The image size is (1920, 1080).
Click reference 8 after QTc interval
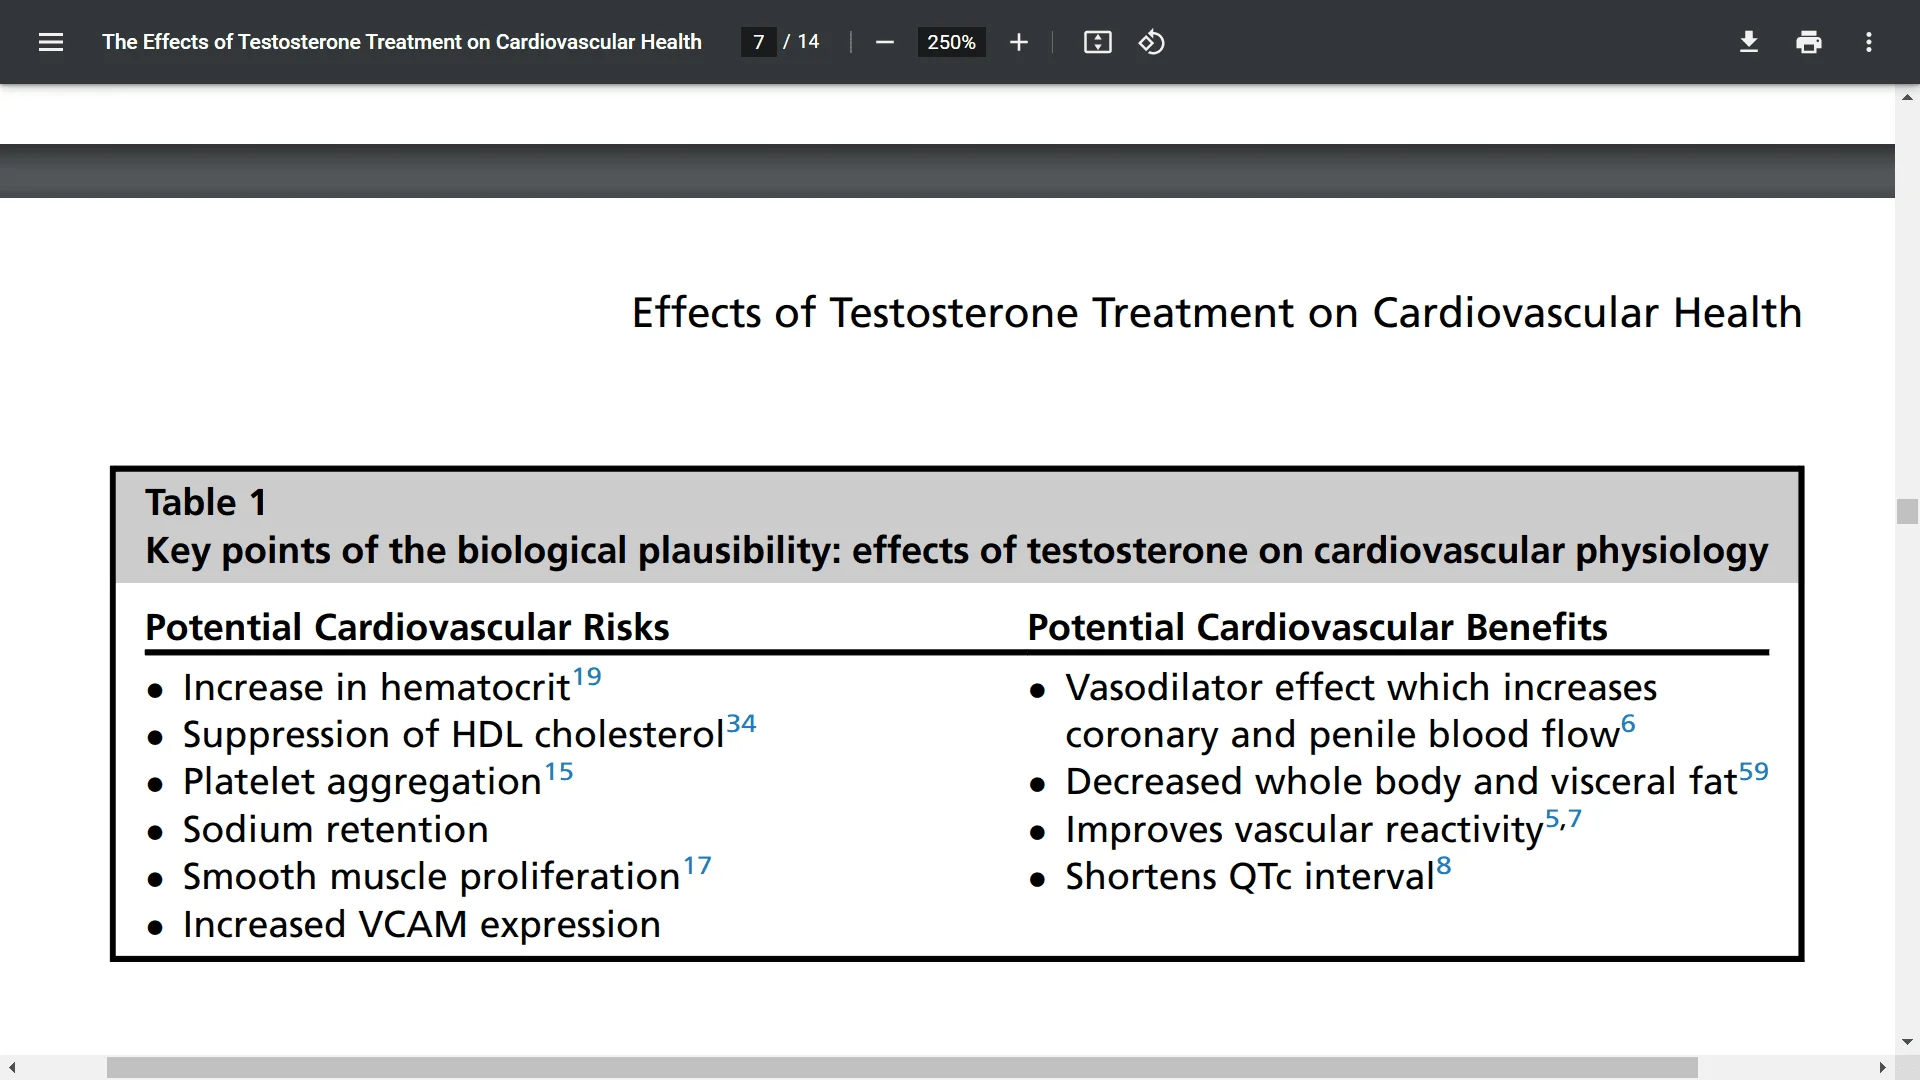pyautogui.click(x=1443, y=866)
